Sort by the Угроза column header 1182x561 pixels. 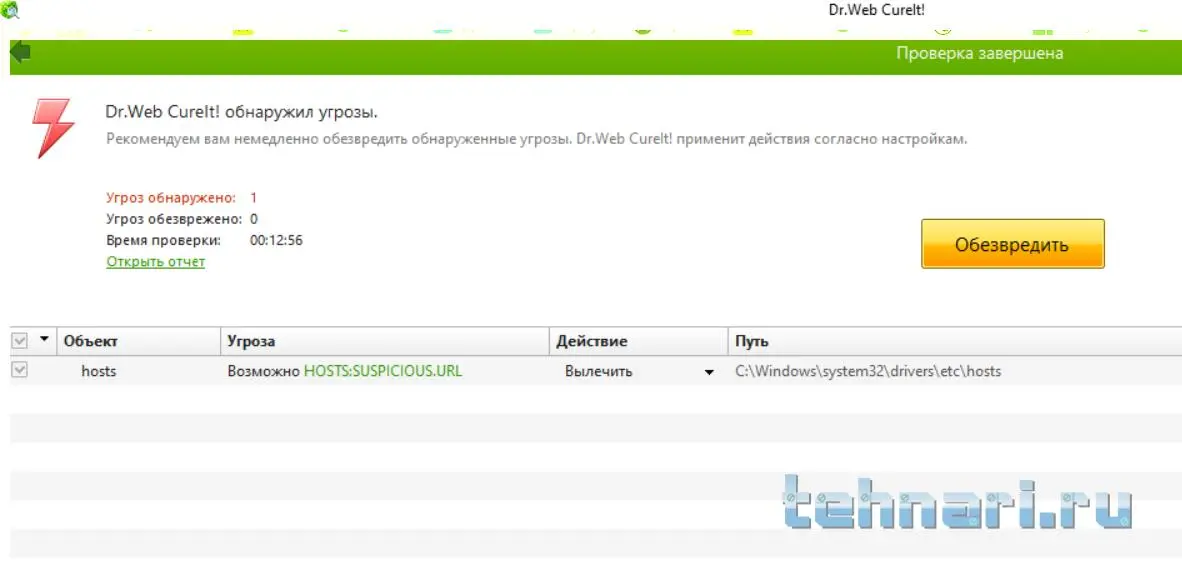coord(384,342)
